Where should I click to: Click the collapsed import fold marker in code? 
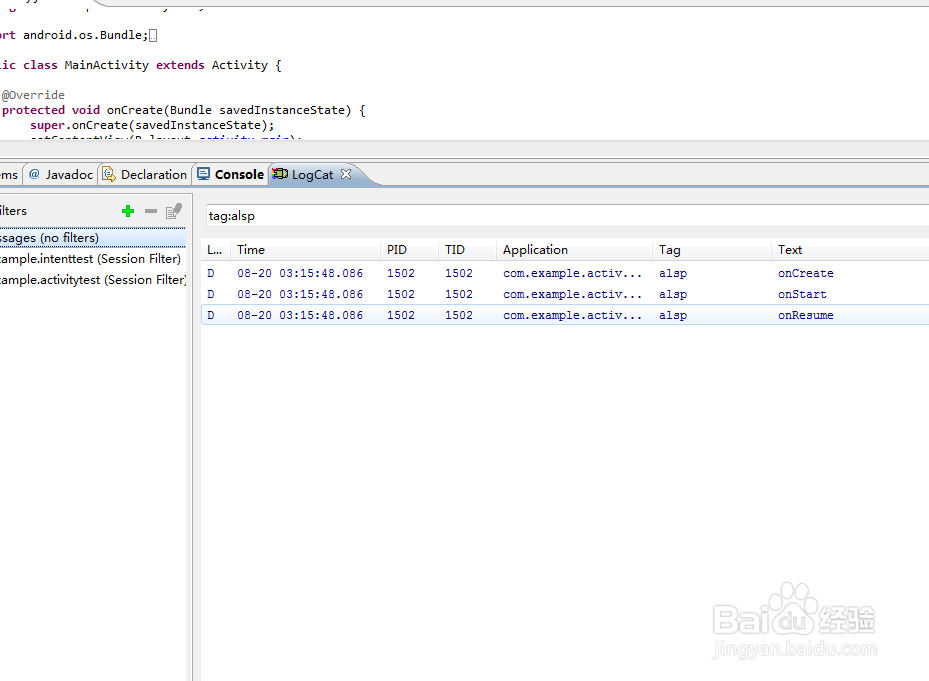coord(153,36)
